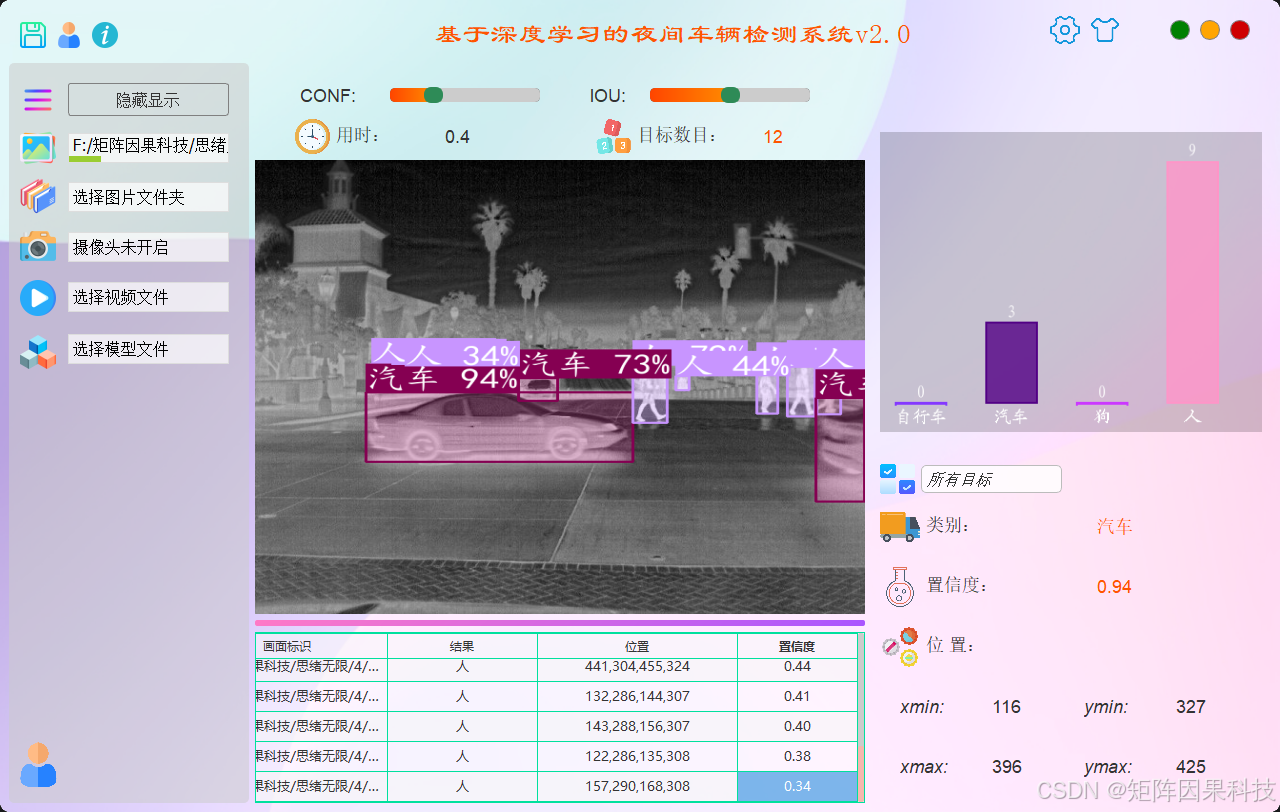Click the 画面标识 column header
Screen dimensions: 1280x812
[321, 646]
